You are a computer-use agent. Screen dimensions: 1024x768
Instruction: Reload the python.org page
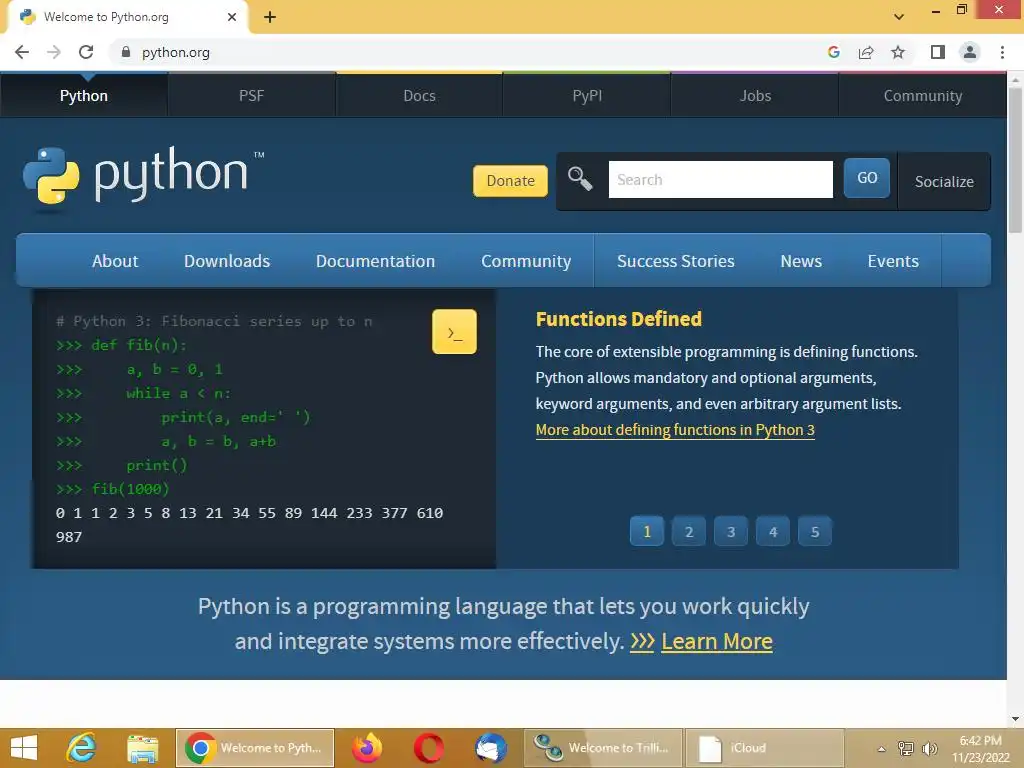click(x=86, y=52)
